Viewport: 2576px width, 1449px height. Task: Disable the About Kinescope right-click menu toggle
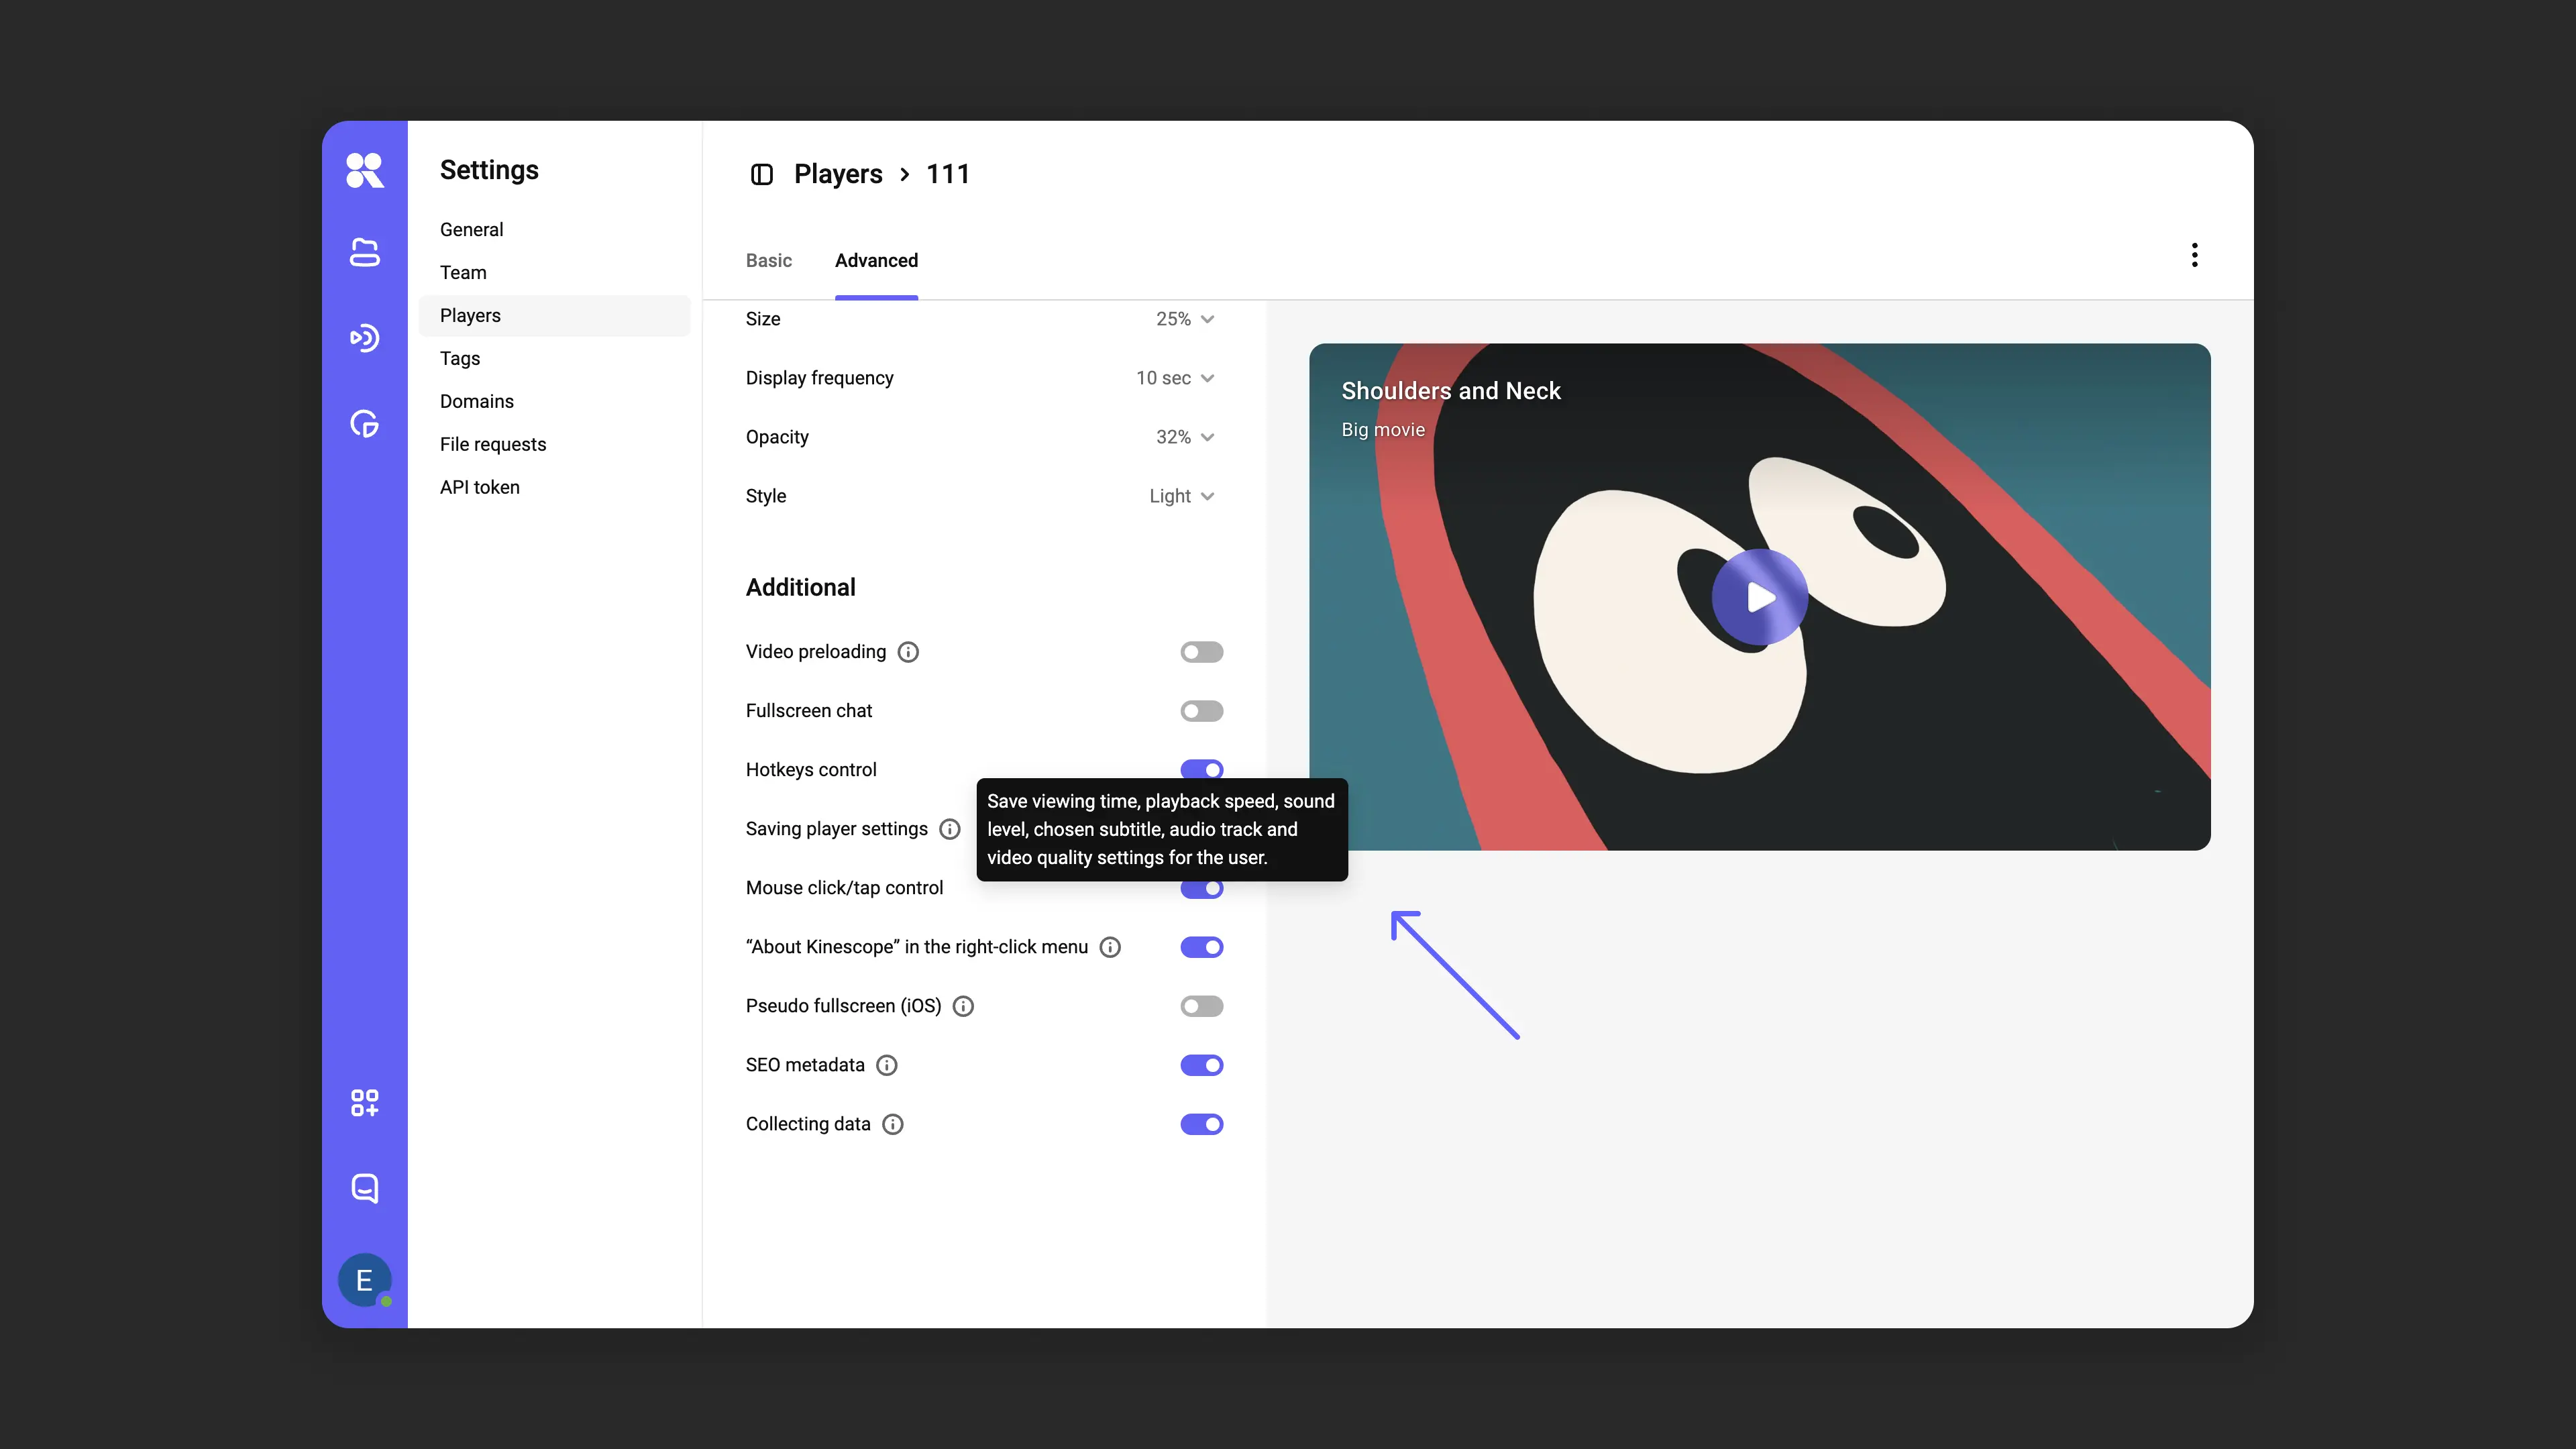click(x=1201, y=947)
